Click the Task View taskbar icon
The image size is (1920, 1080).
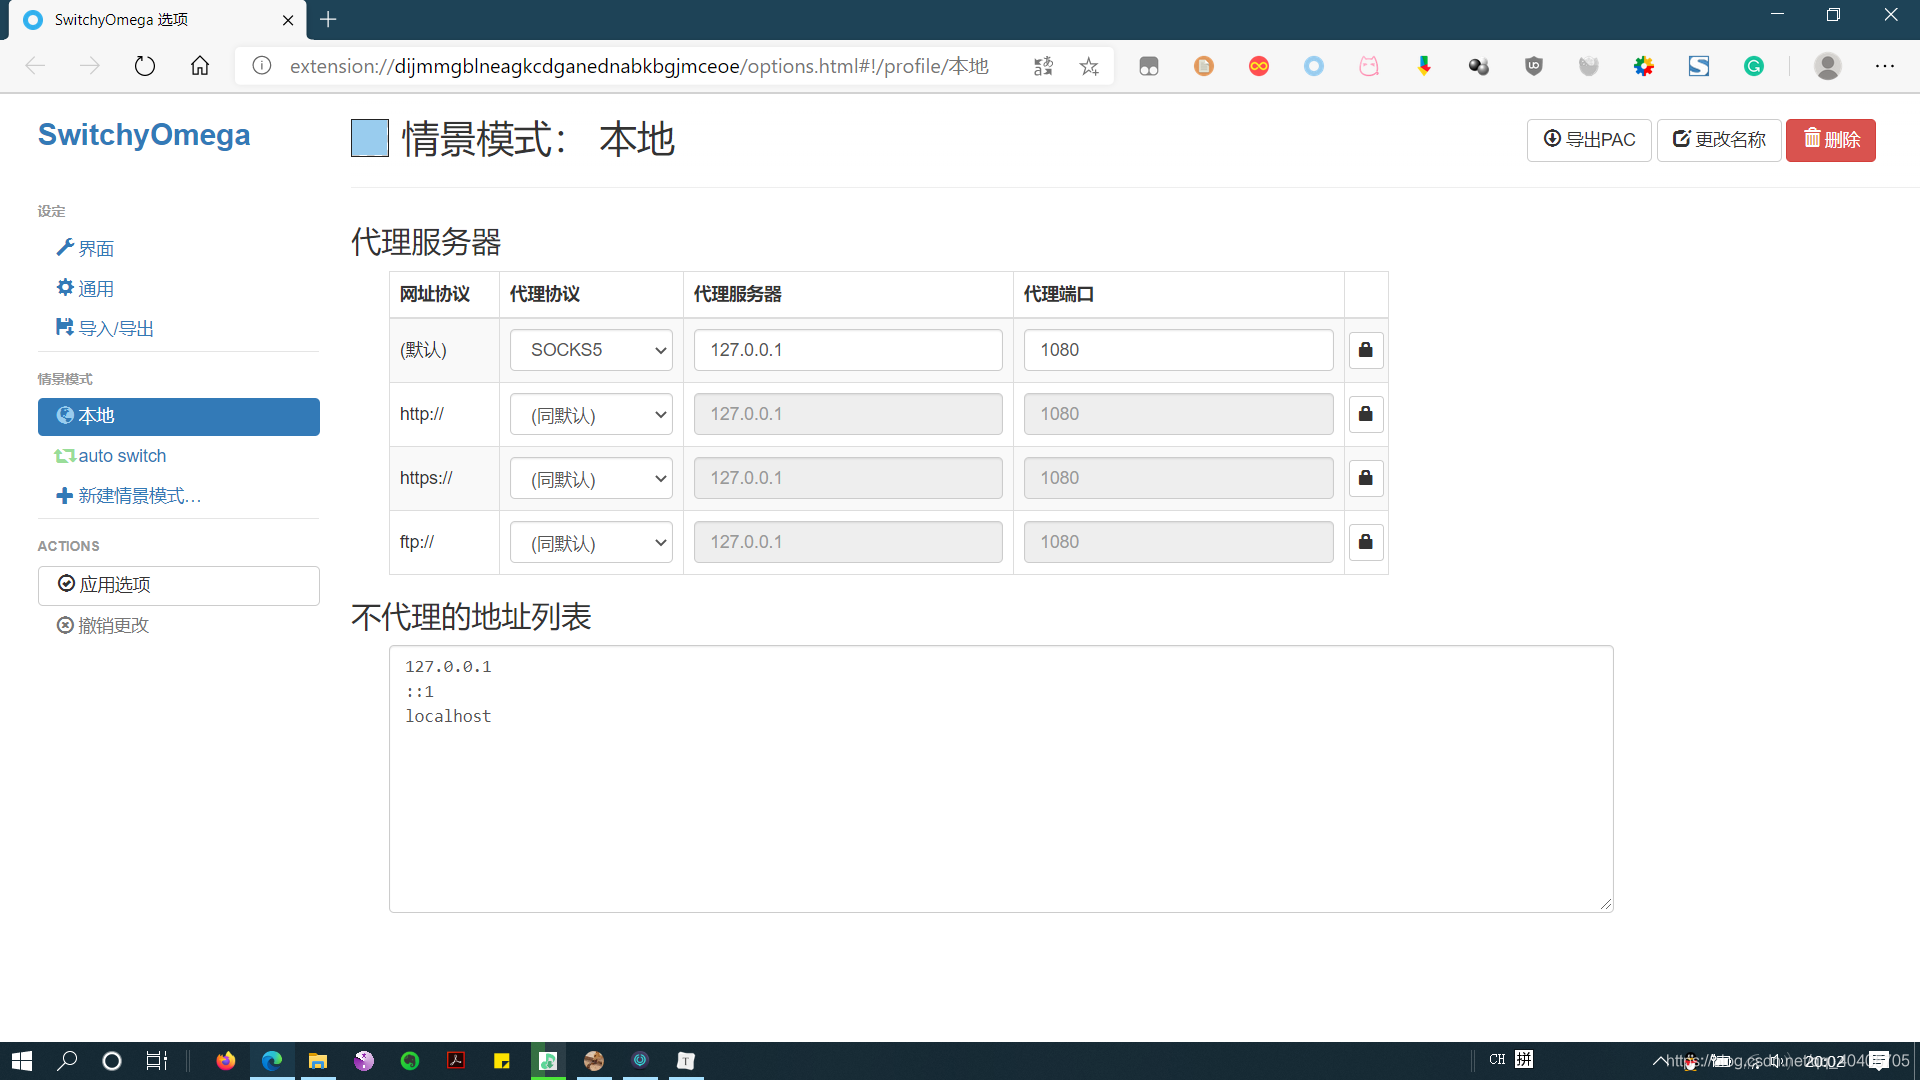pos(157,1060)
